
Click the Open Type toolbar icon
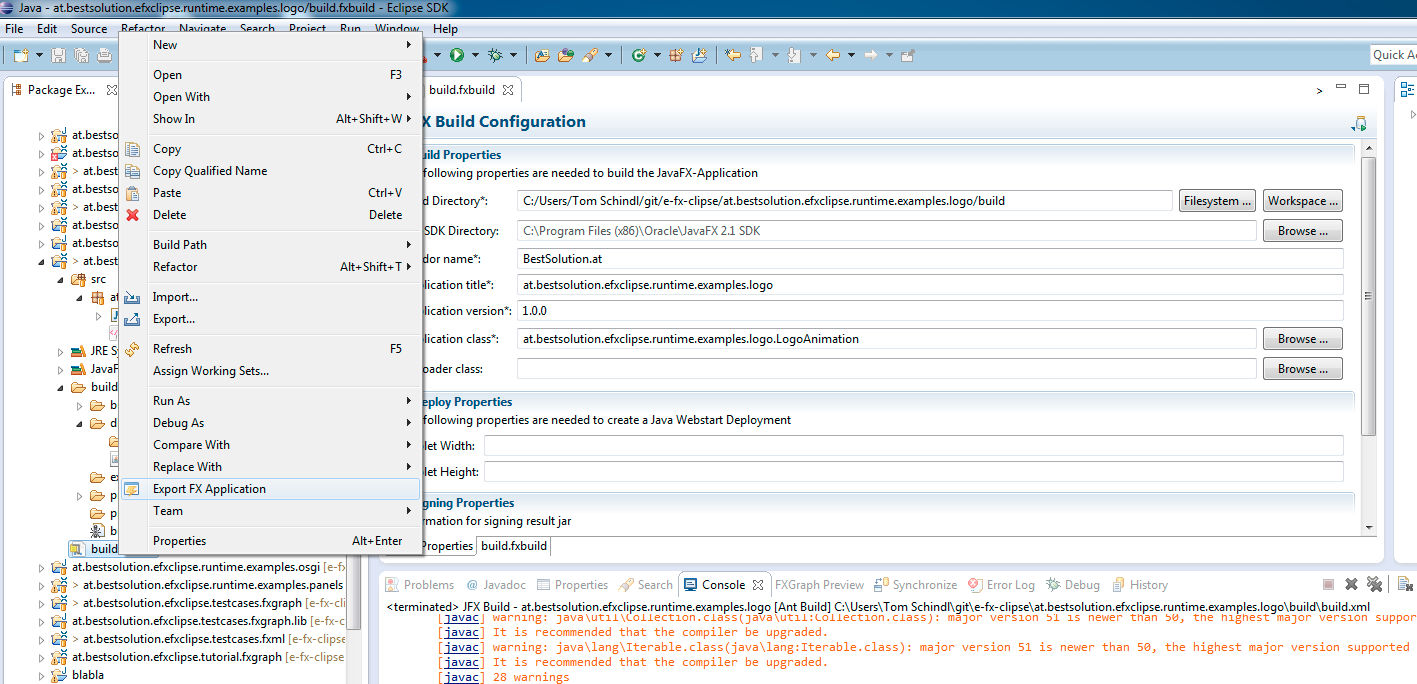click(x=541, y=55)
